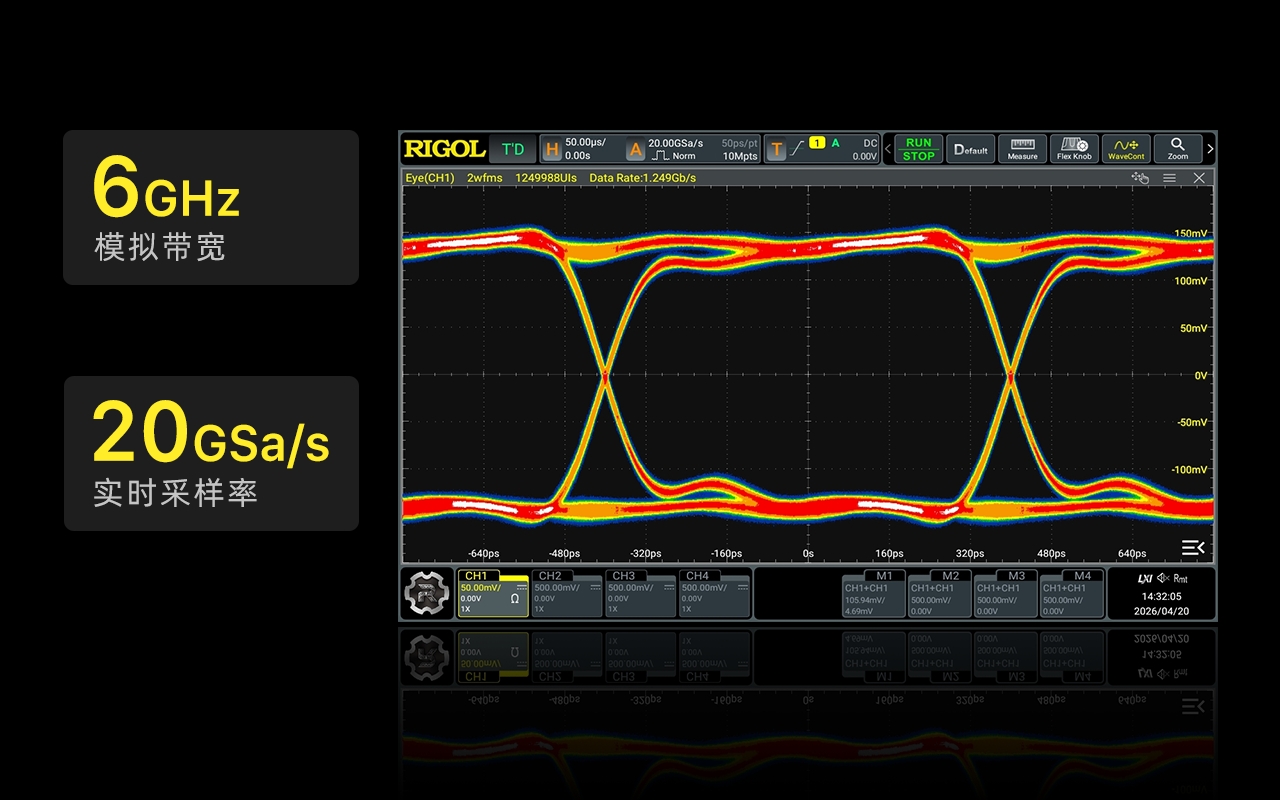Click the gear navigation icon at bottom-left
The image size is (1280, 800).
click(x=428, y=594)
